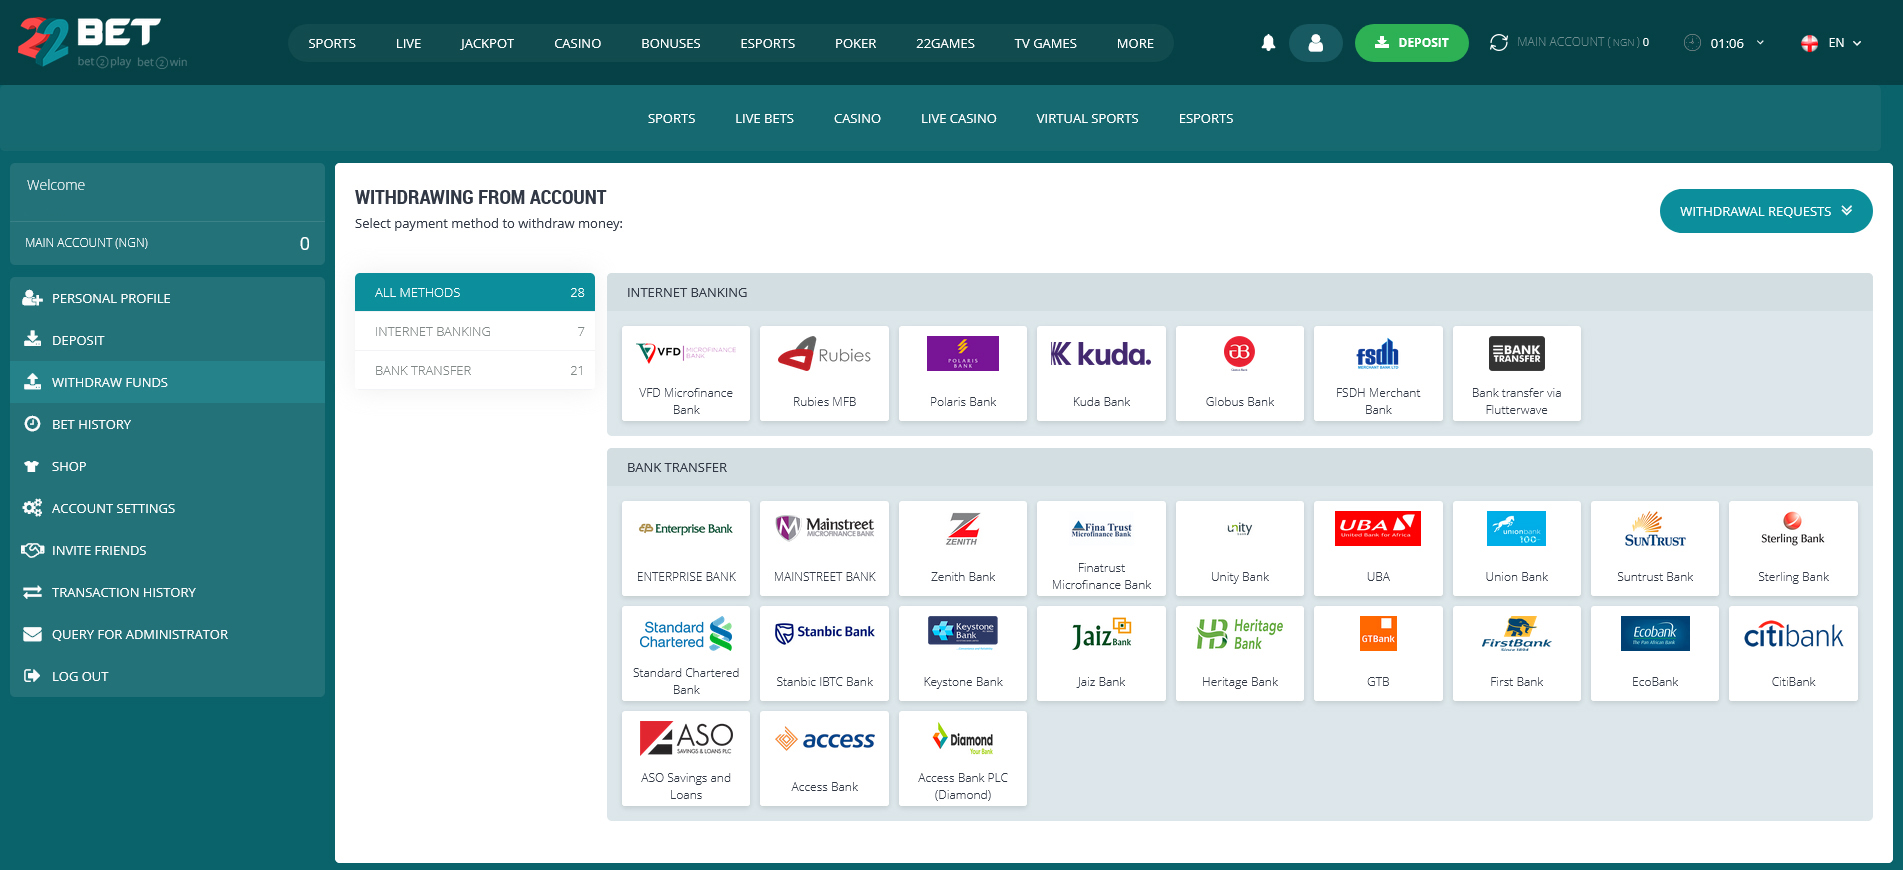Select Access Bank transfer

tap(824, 758)
